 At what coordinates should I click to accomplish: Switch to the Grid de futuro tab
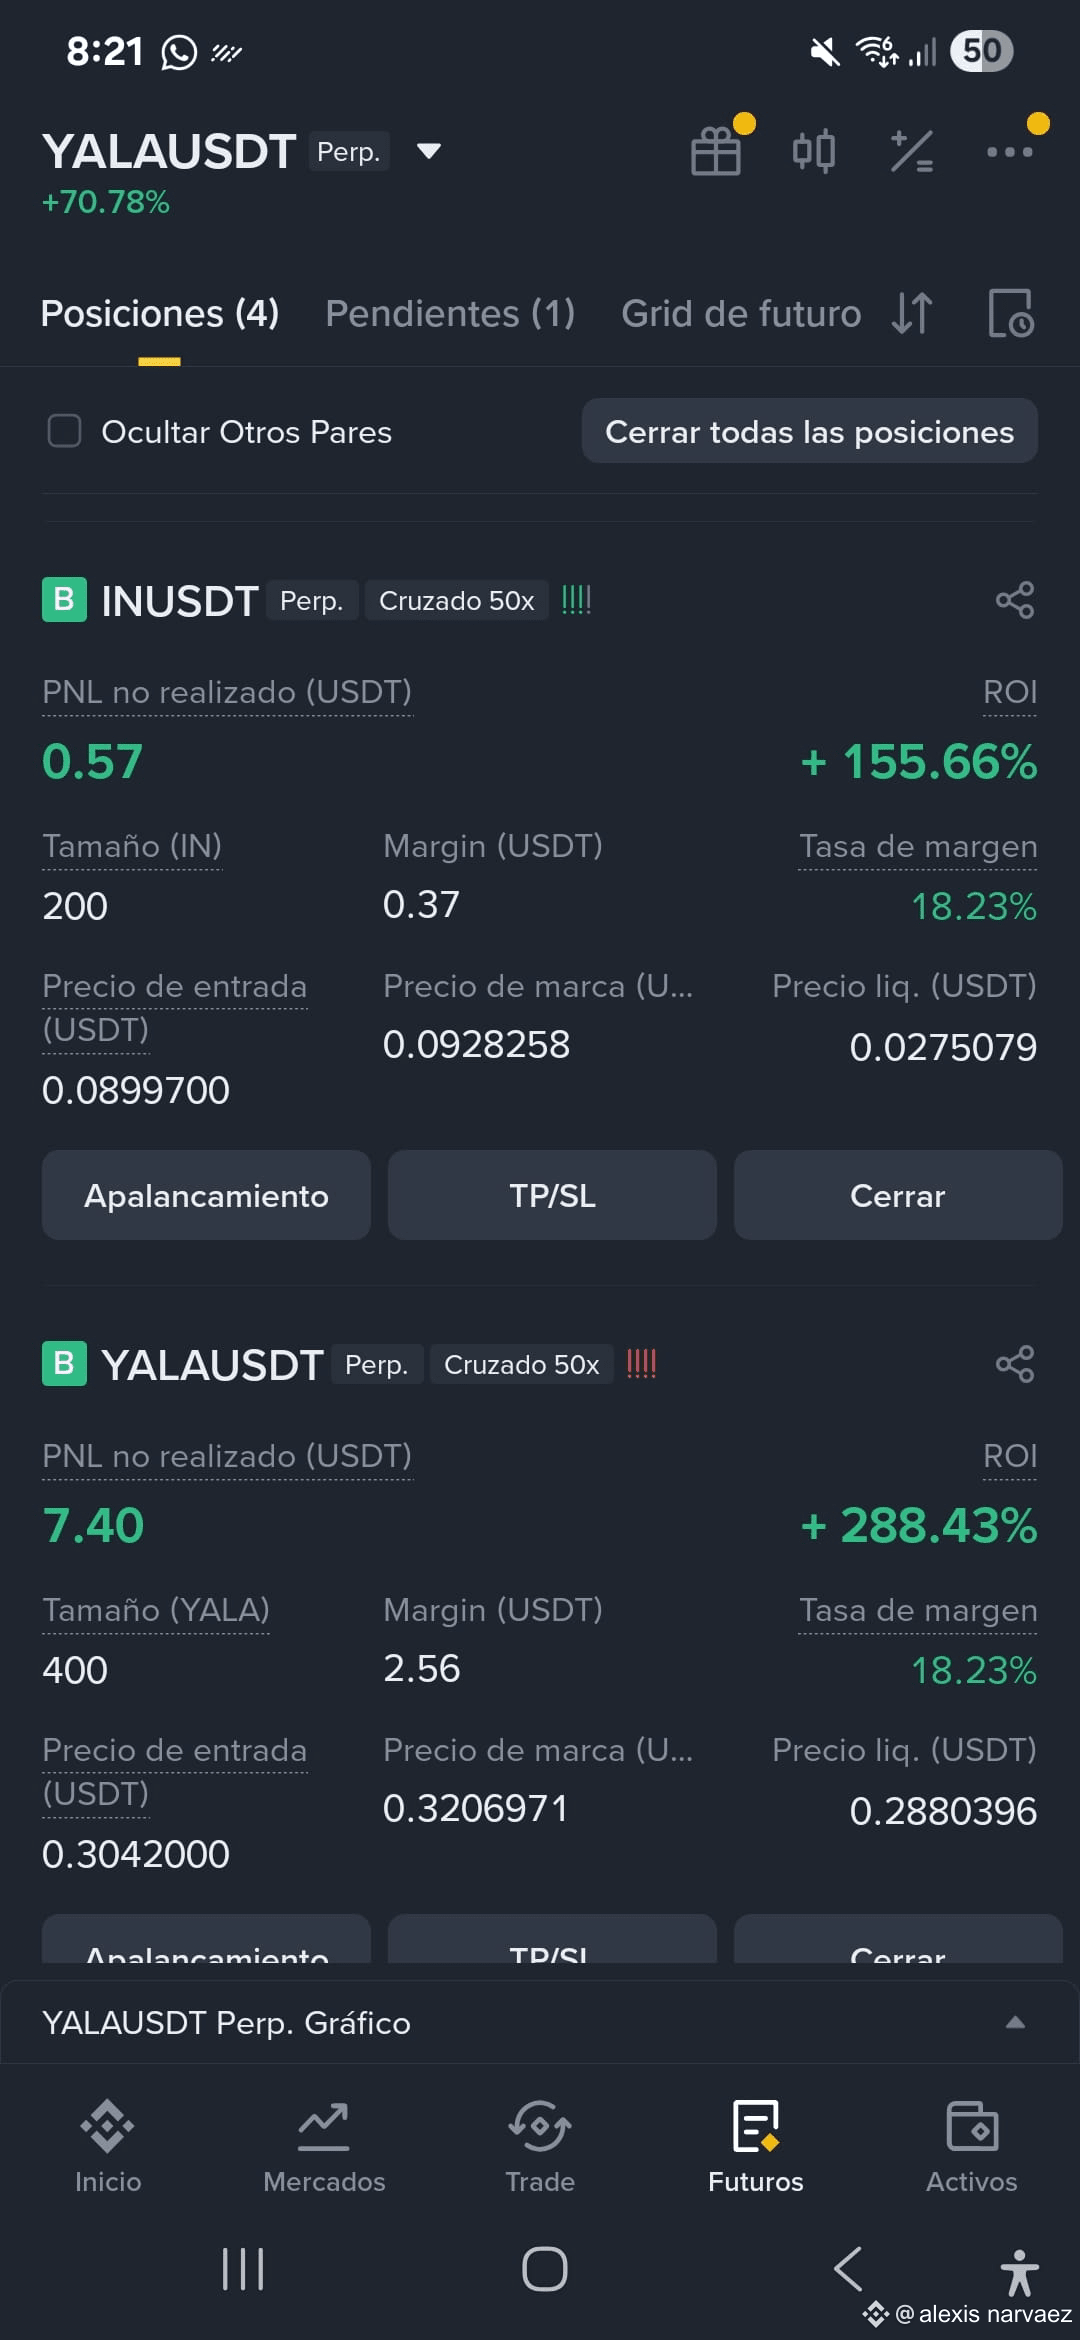point(741,314)
